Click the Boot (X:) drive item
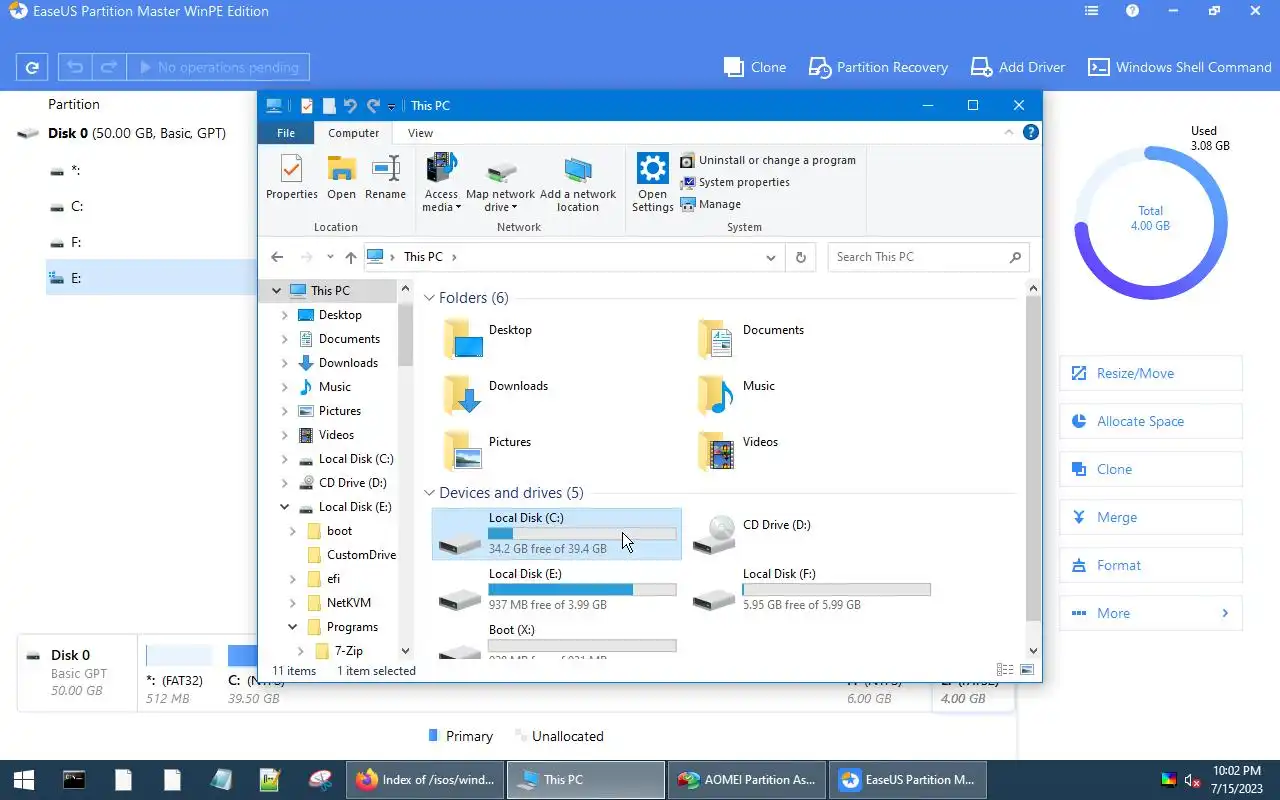The width and height of the screenshot is (1280, 800). tap(557, 640)
